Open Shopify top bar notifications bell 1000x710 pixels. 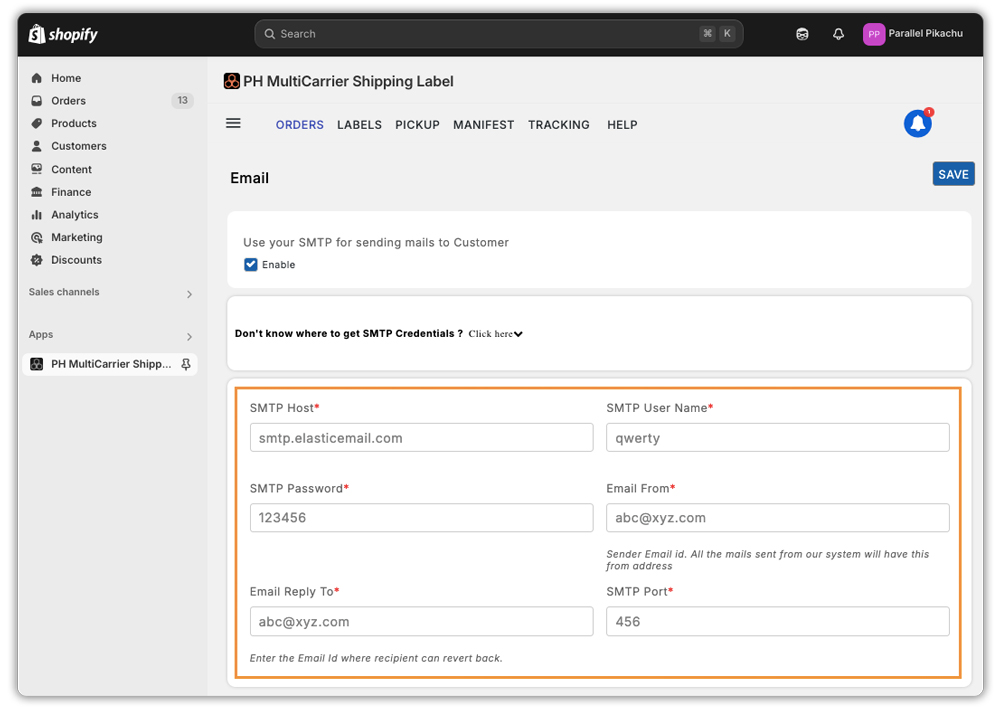(x=839, y=34)
